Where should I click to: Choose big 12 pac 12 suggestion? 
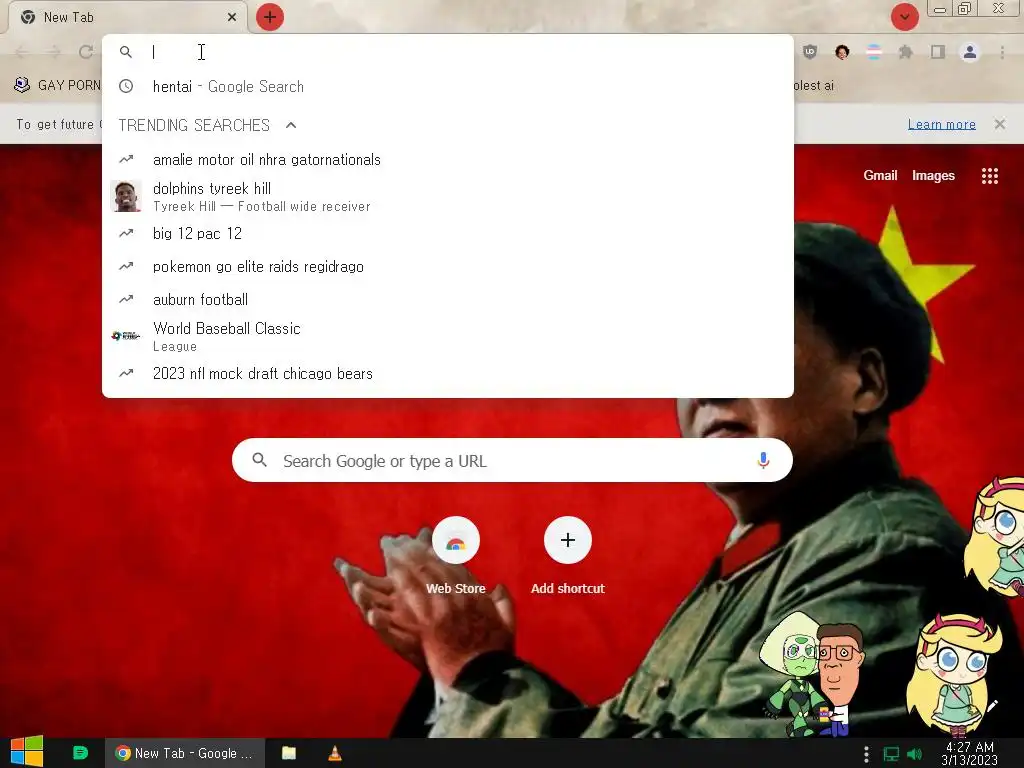tap(448, 233)
